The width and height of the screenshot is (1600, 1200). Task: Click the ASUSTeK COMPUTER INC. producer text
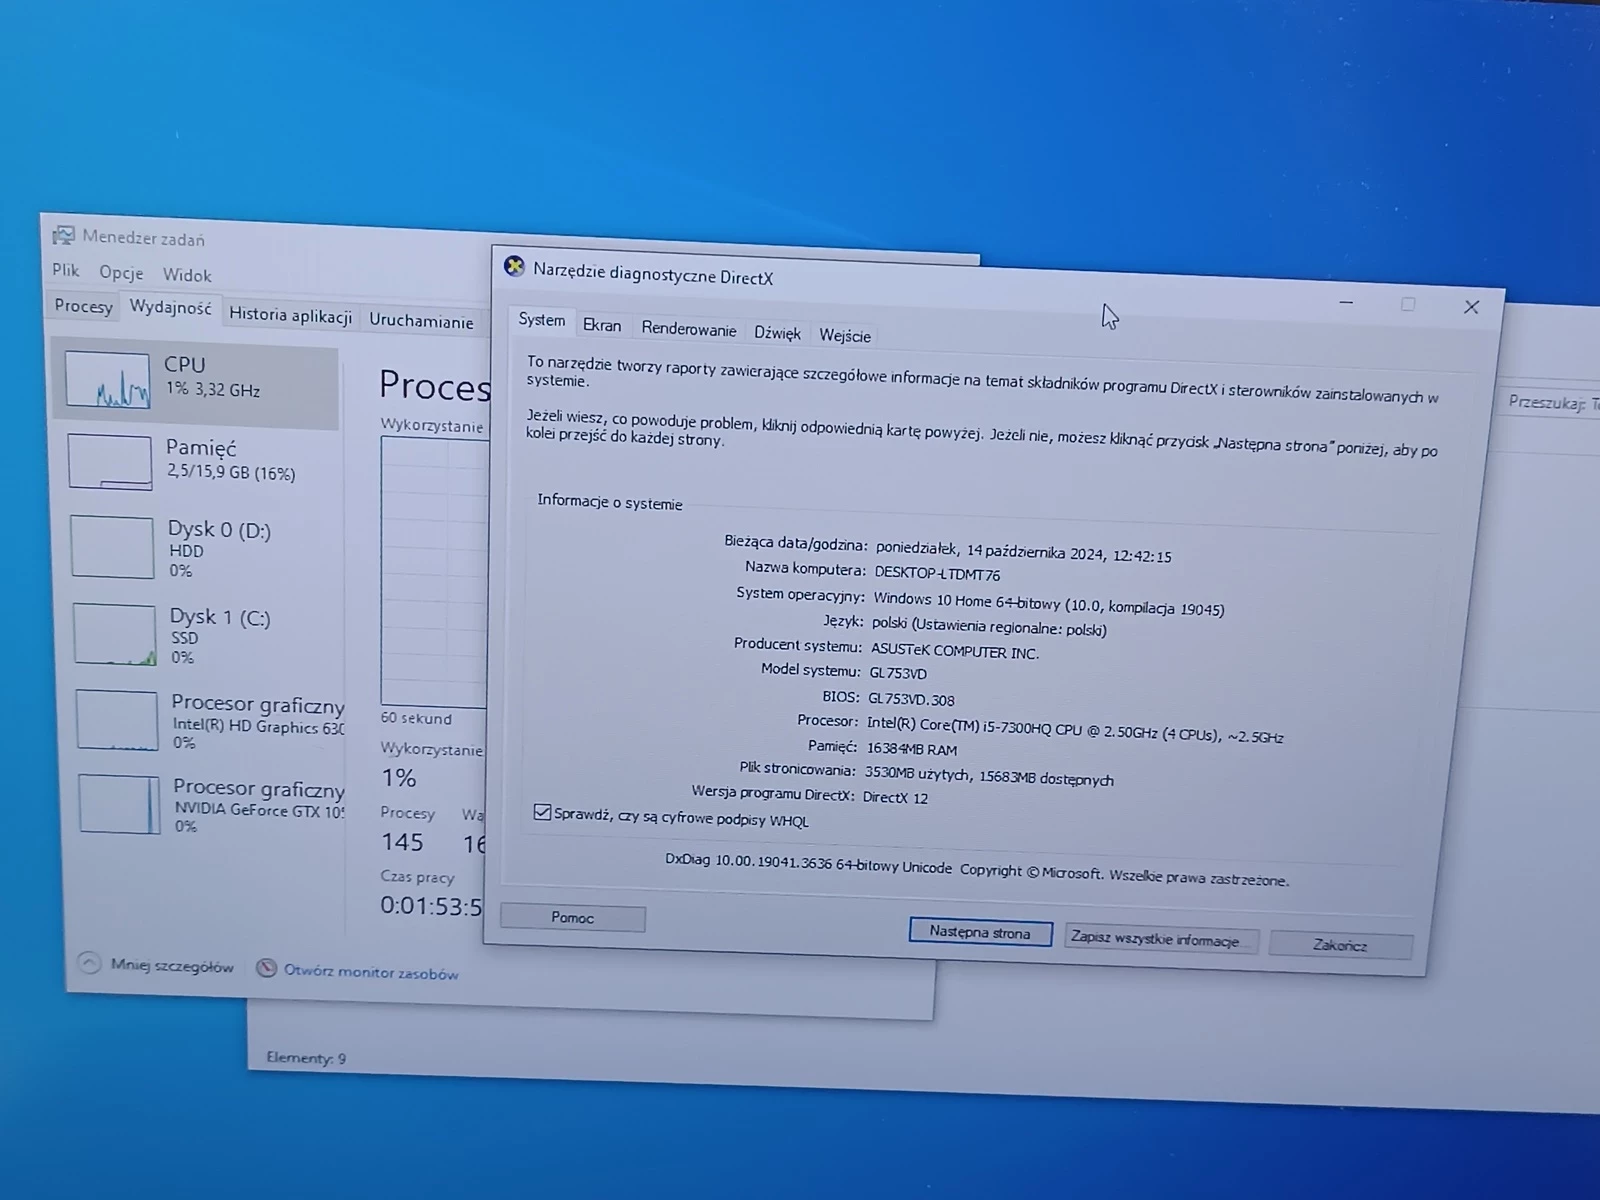coord(955,651)
